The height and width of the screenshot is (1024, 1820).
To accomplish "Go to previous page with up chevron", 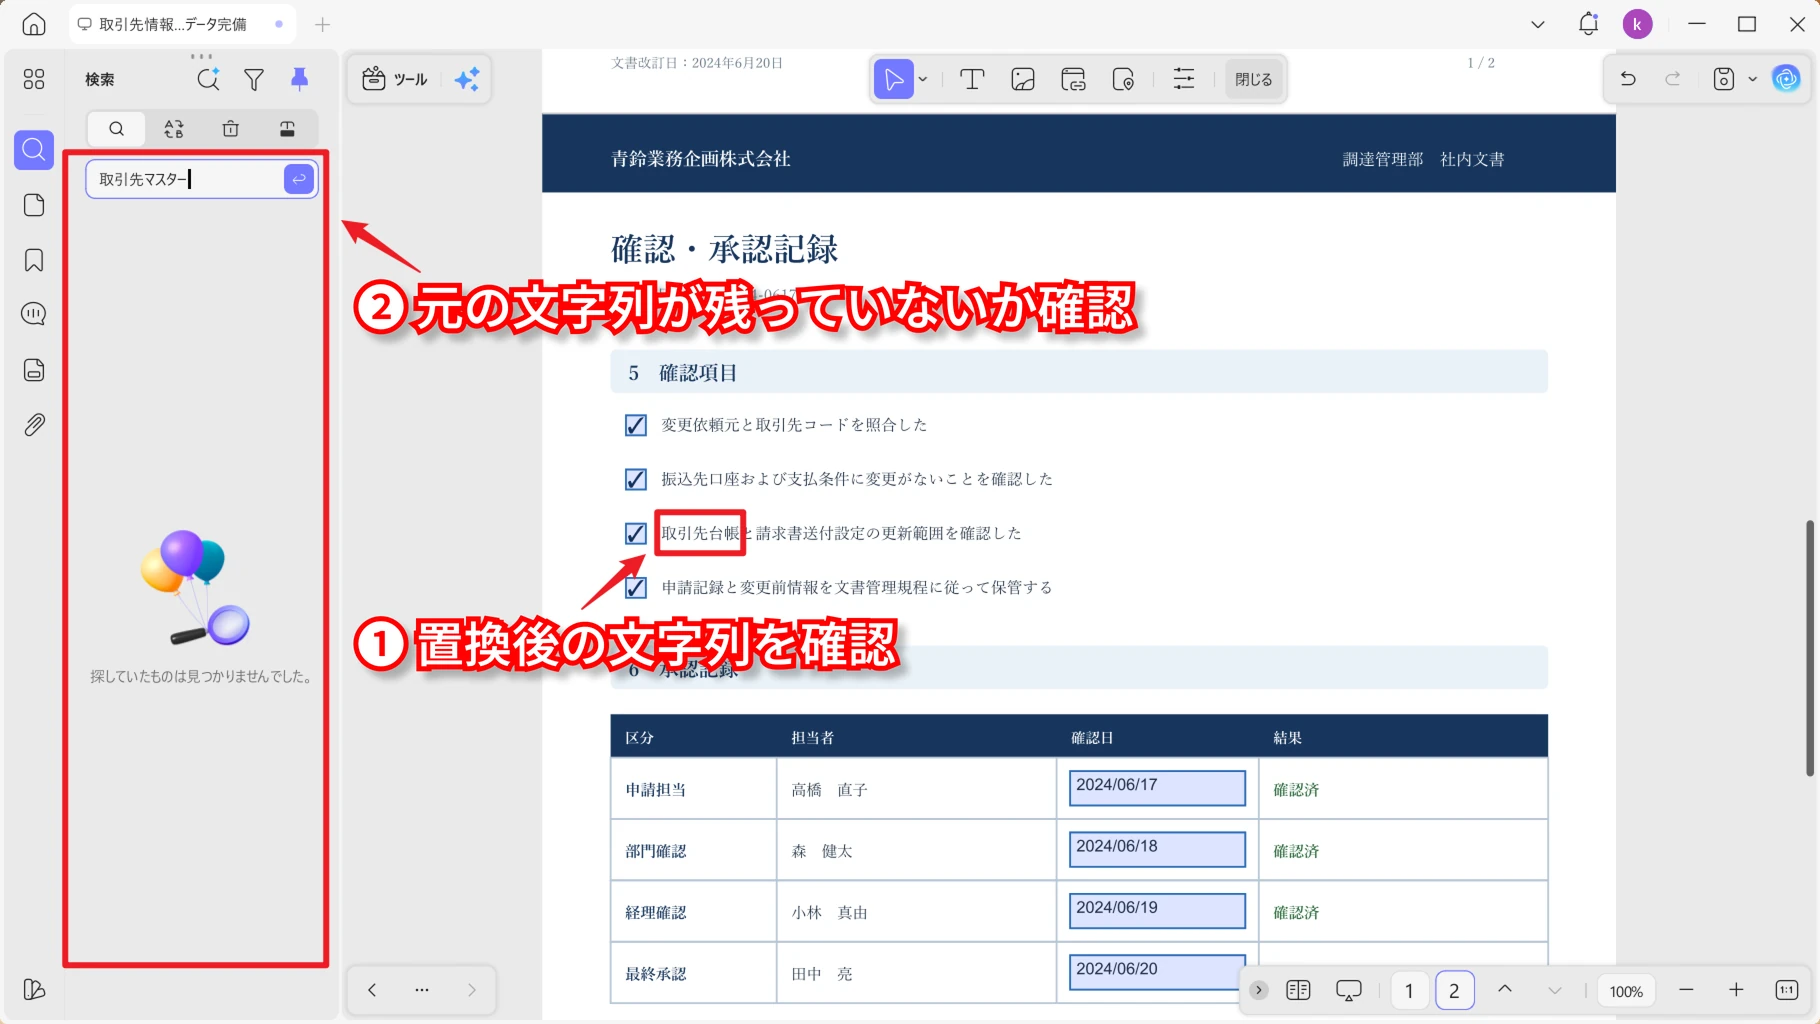I will tap(1505, 990).
